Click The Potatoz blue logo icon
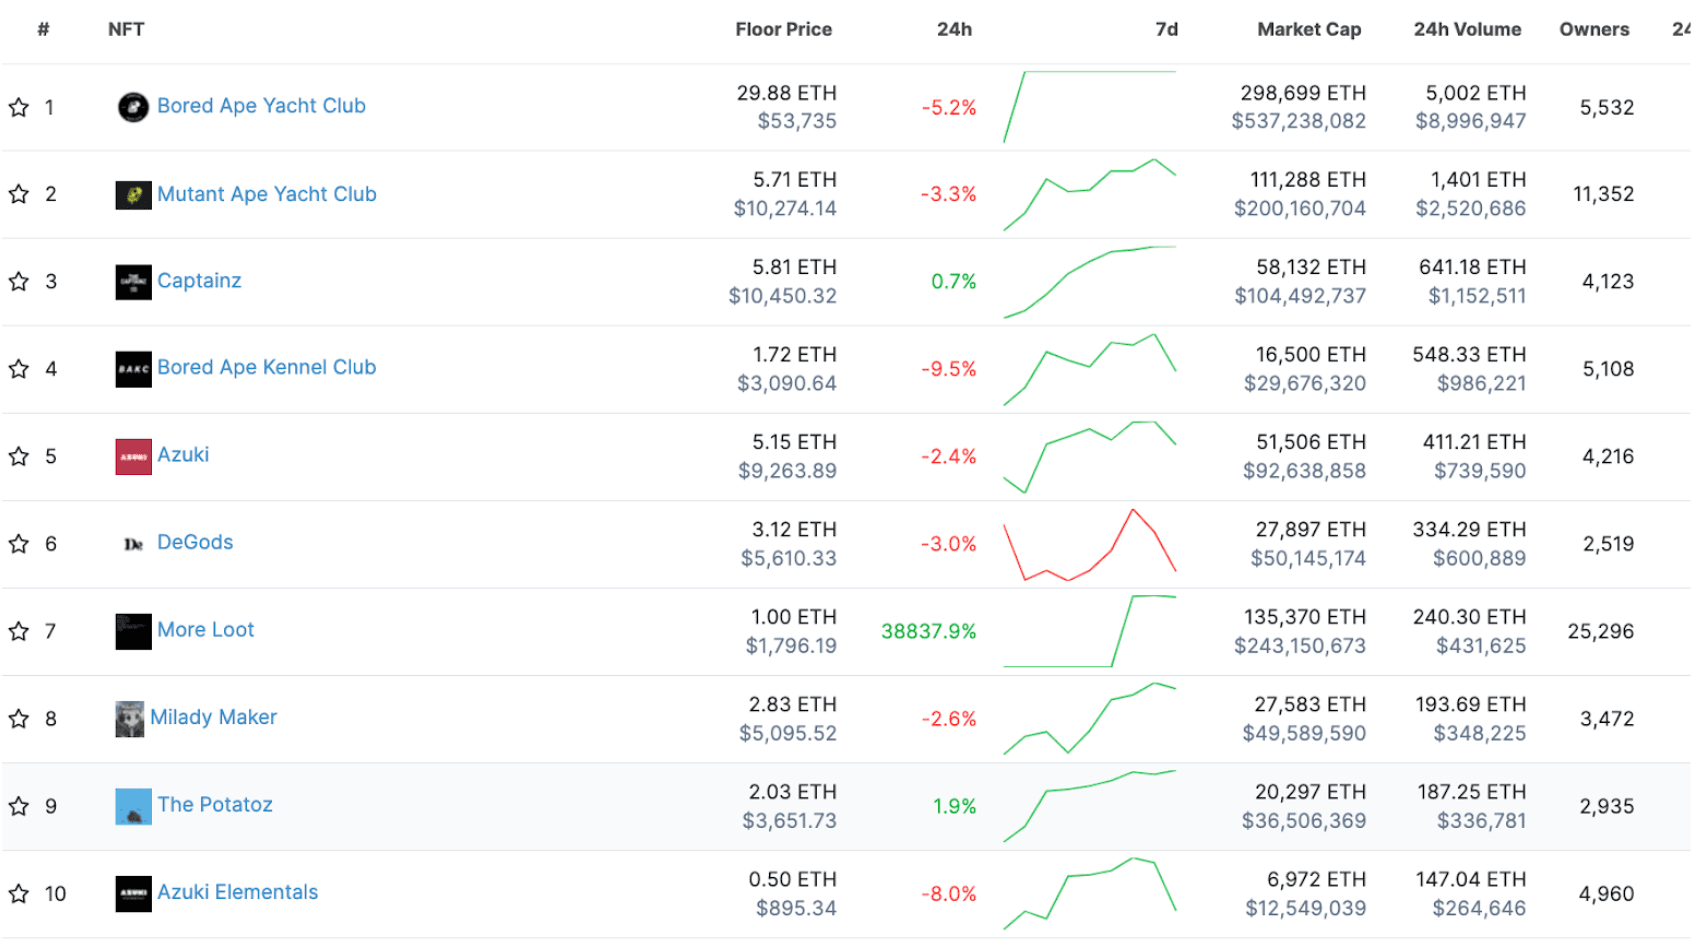Image resolution: width=1706 pixels, height=948 pixels. [x=133, y=807]
